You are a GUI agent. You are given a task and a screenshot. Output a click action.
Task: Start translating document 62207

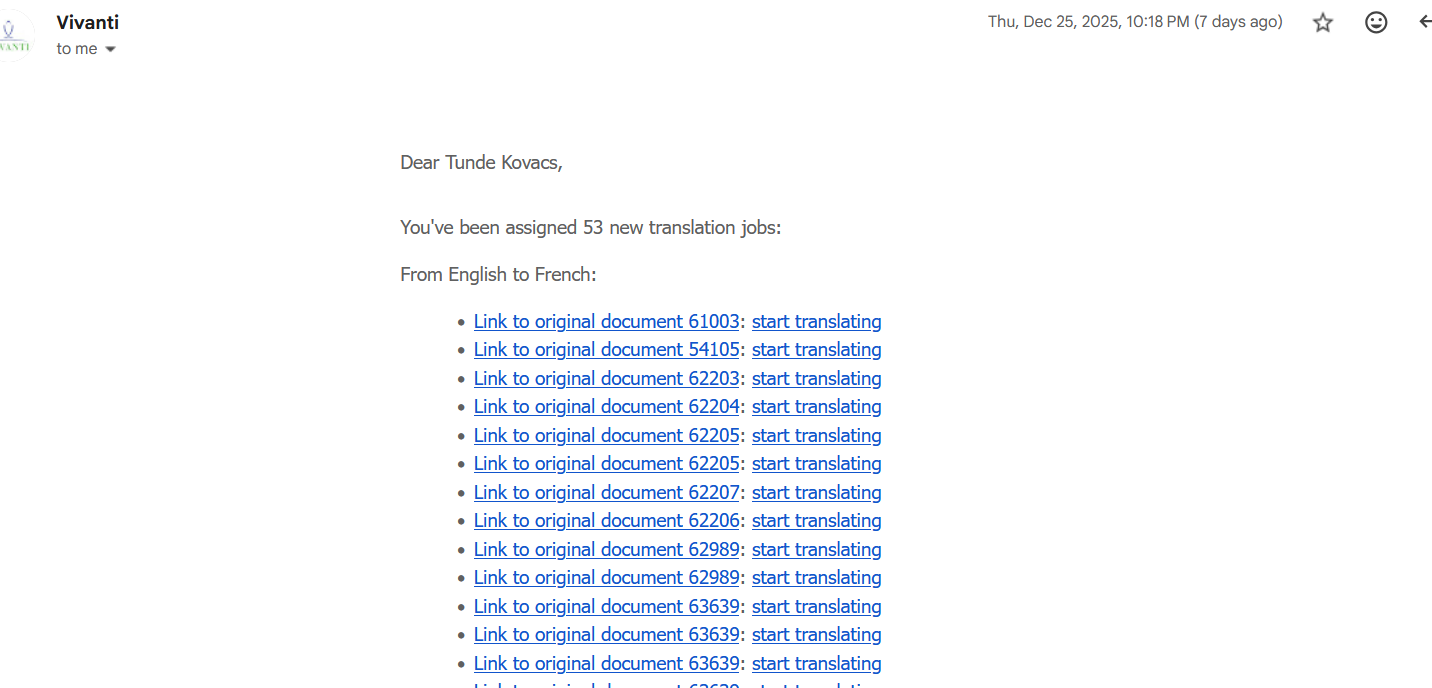click(x=816, y=493)
